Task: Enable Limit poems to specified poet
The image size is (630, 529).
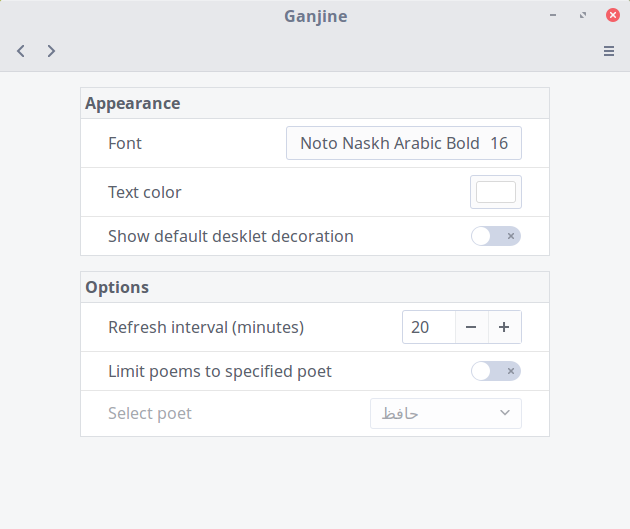Action: 496,371
